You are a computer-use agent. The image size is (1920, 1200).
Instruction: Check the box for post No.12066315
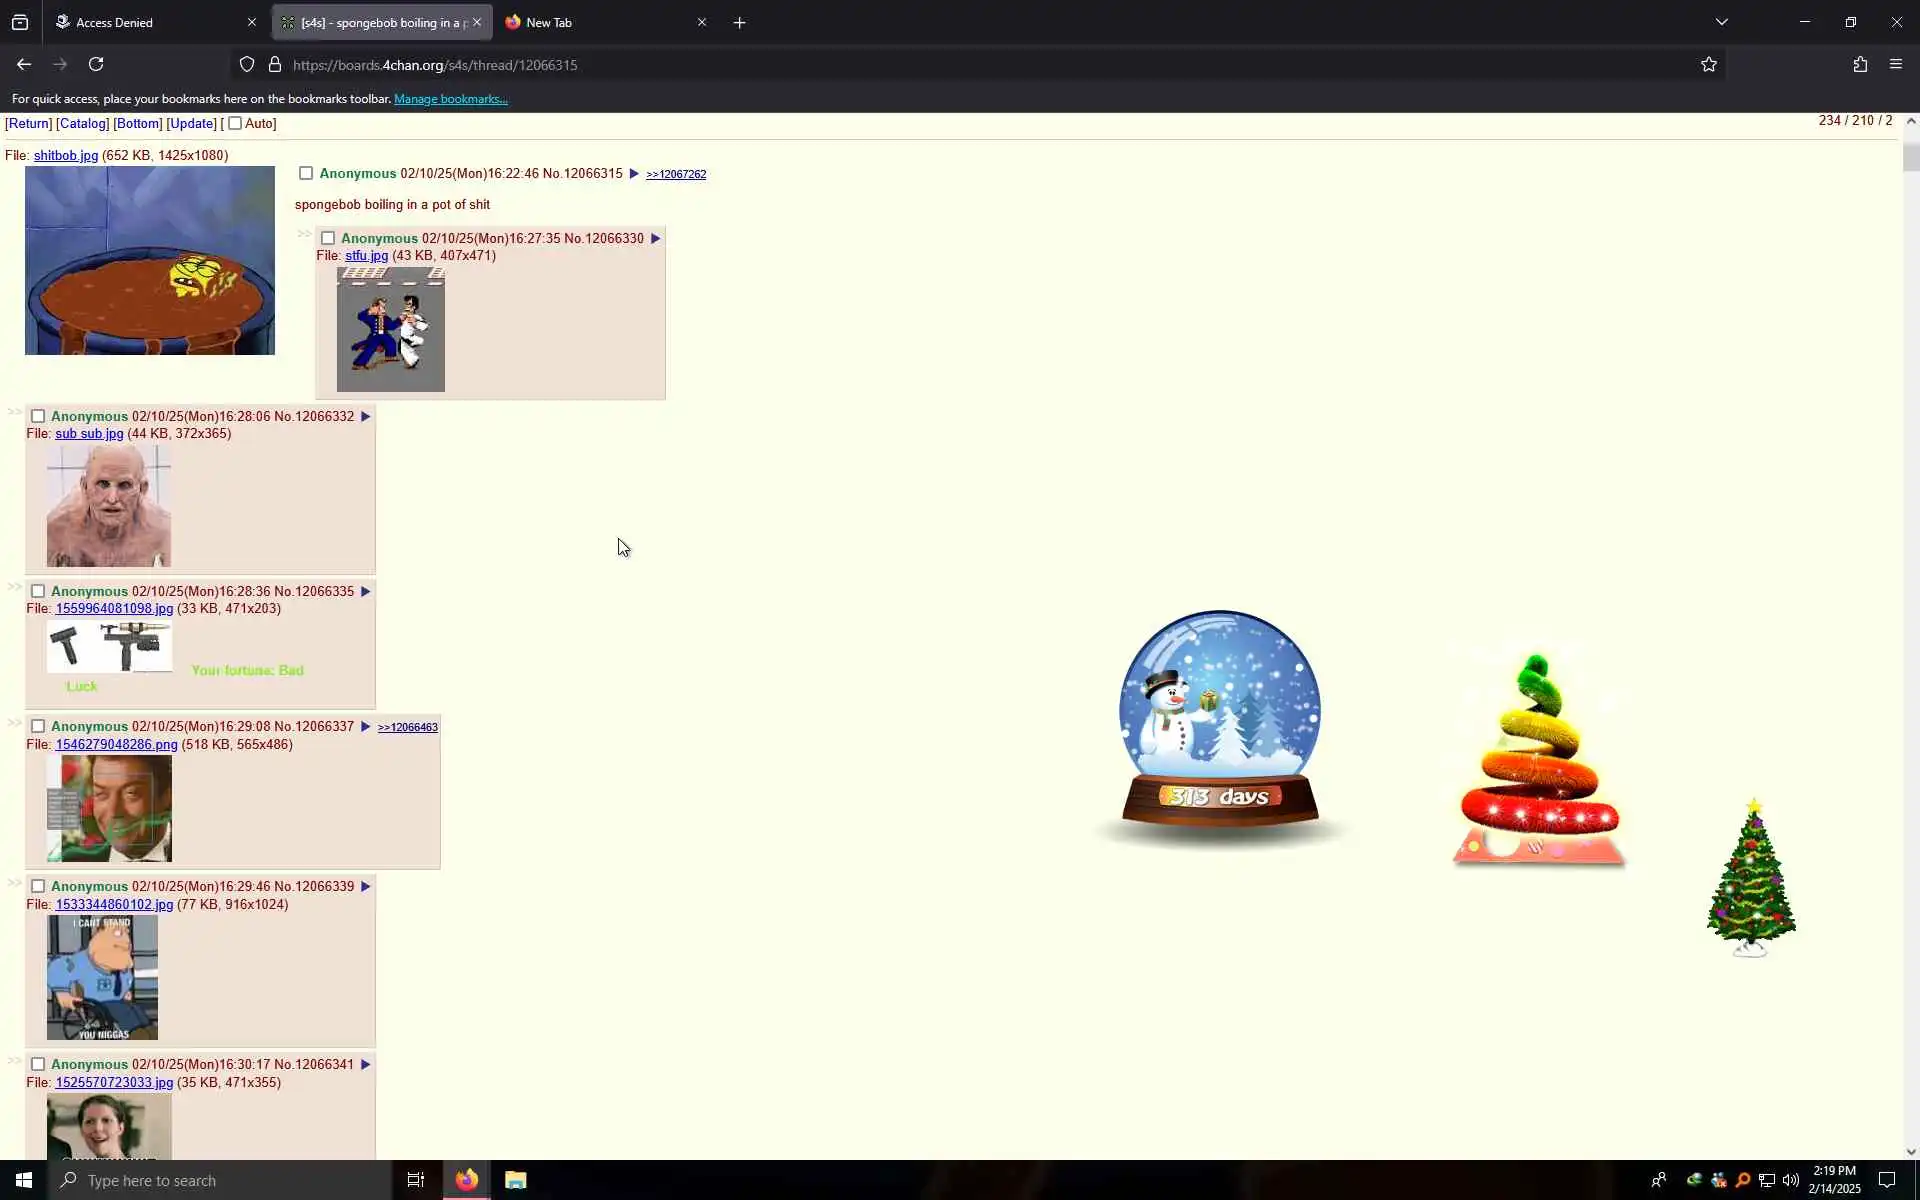click(x=306, y=173)
